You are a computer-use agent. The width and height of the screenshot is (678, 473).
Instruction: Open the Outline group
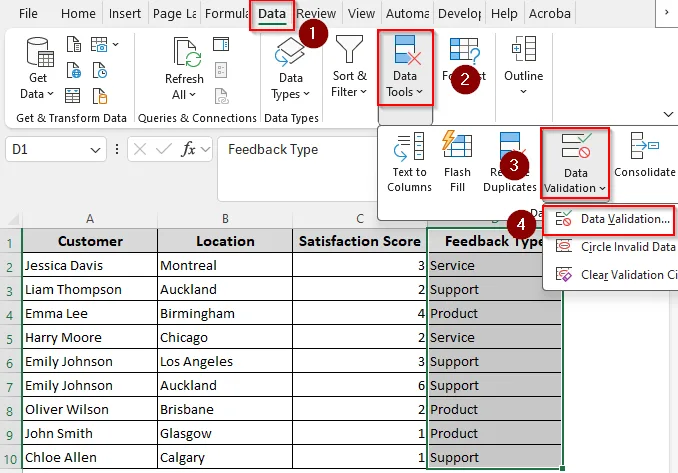[x=524, y=66]
